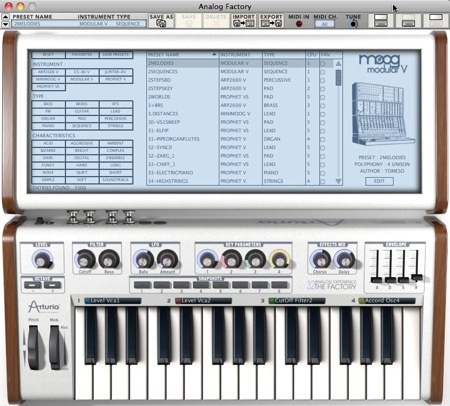450x406 pixels.
Task: Click the Moog Modular V synth thumbnail
Action: [x=383, y=113]
